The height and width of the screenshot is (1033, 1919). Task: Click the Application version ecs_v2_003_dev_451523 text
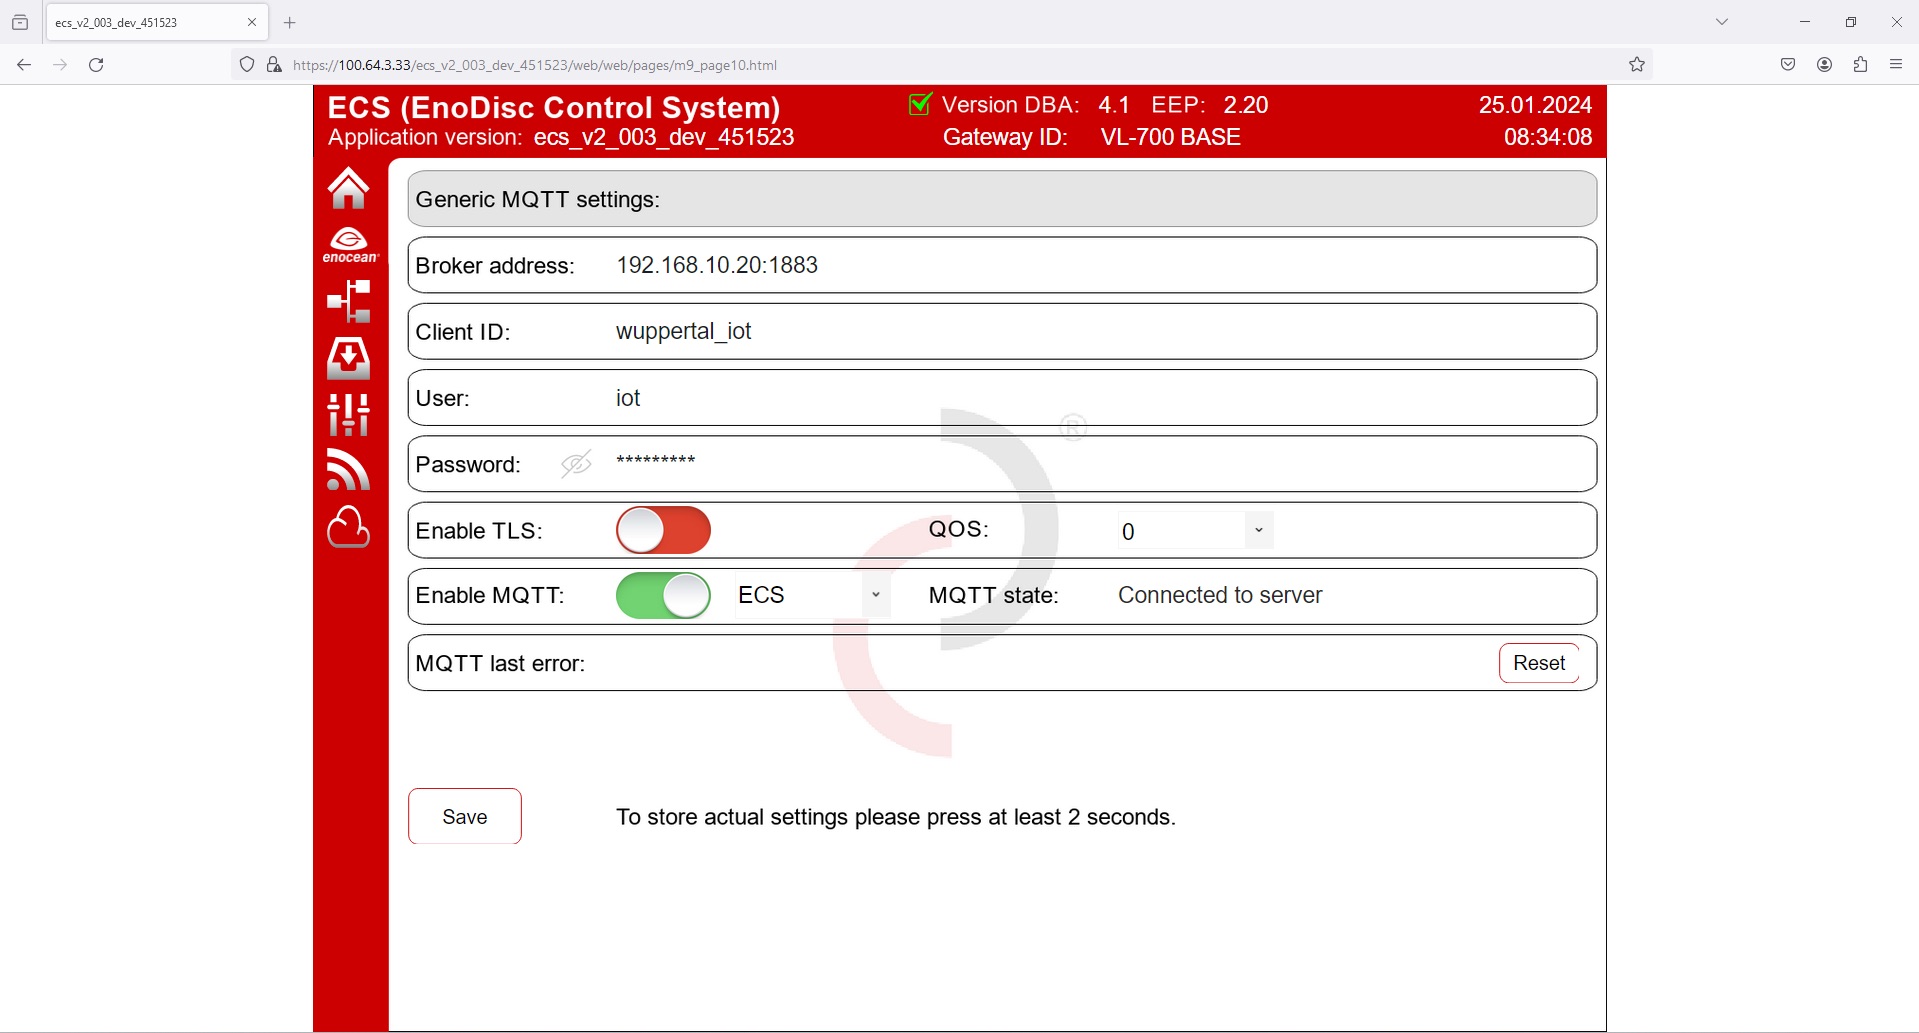tap(561, 137)
